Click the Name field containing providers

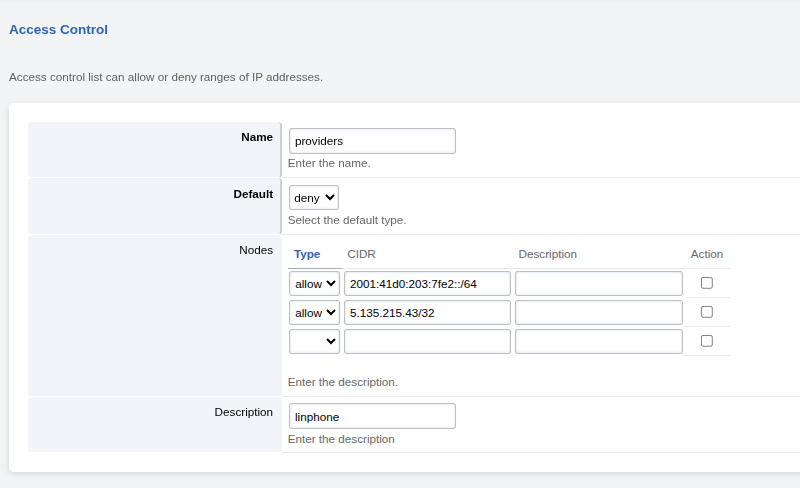pos(372,141)
